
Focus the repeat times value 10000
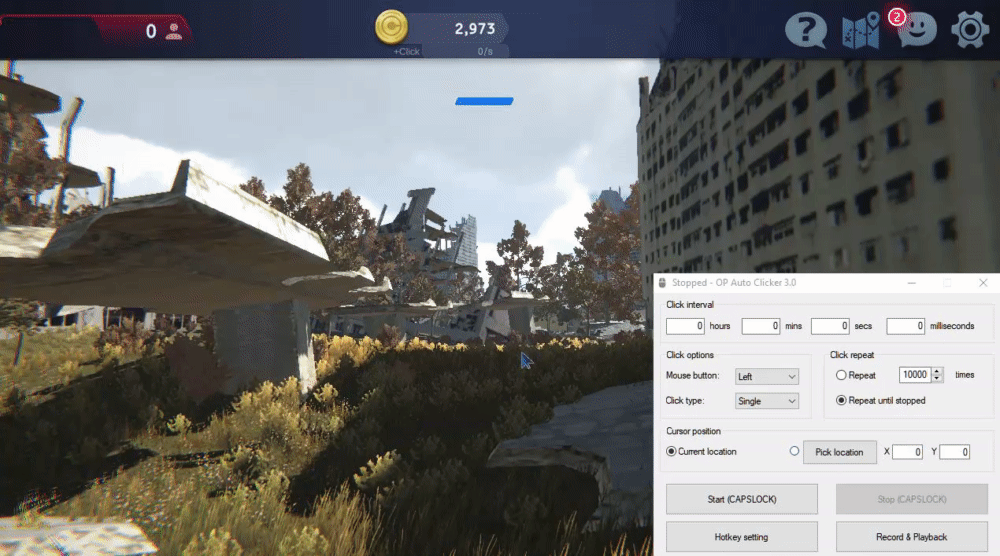click(x=915, y=375)
